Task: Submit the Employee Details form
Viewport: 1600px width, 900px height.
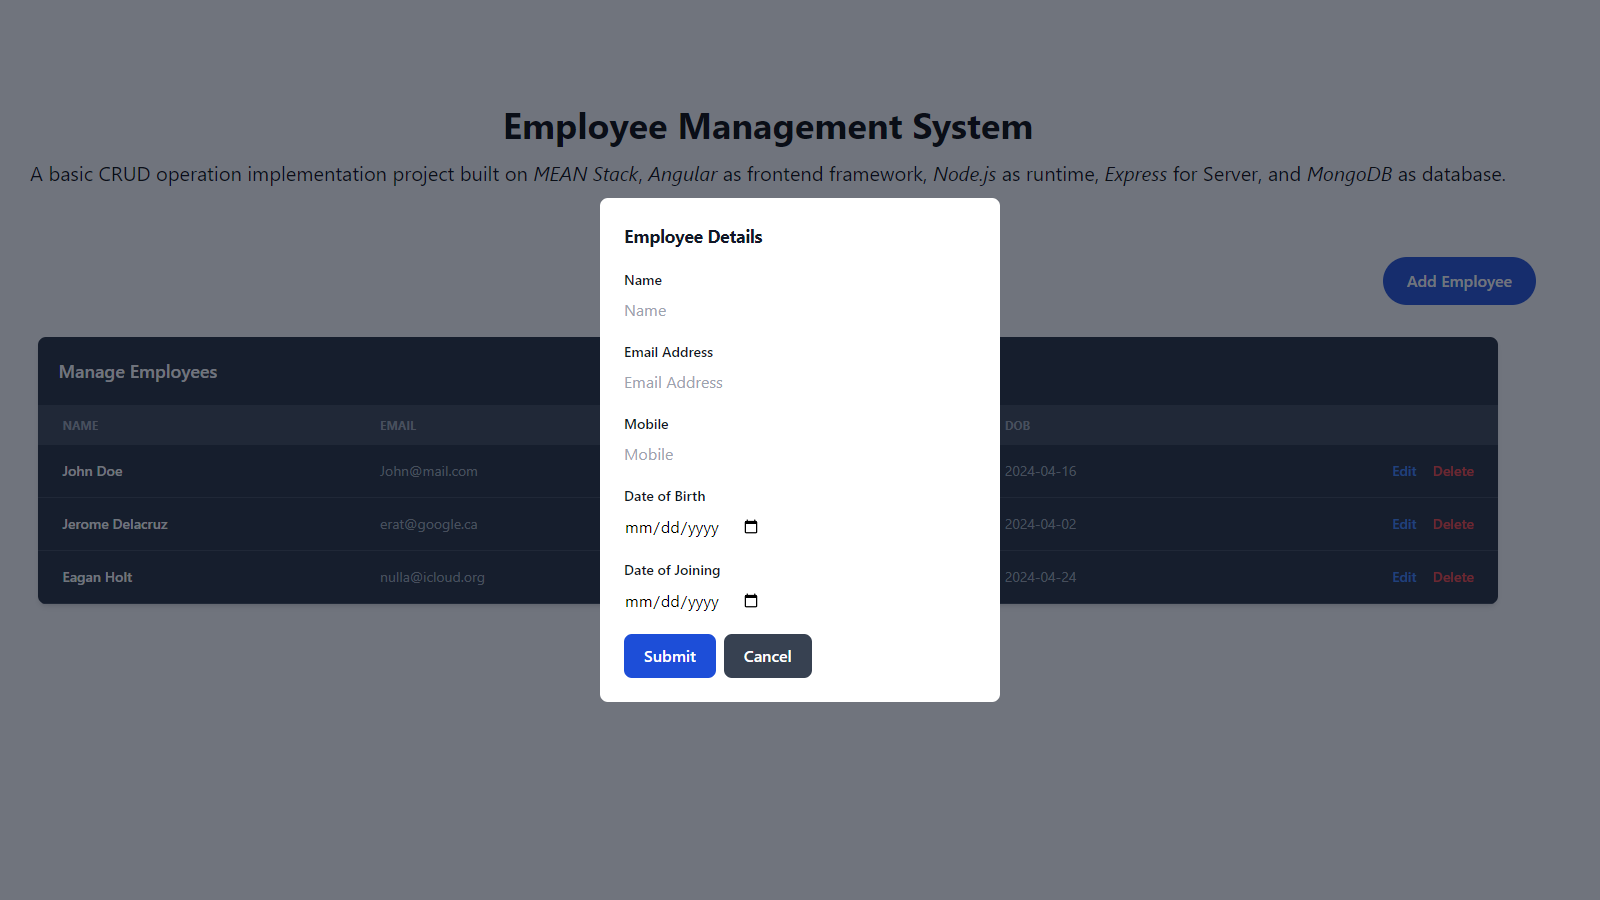Action: point(670,656)
